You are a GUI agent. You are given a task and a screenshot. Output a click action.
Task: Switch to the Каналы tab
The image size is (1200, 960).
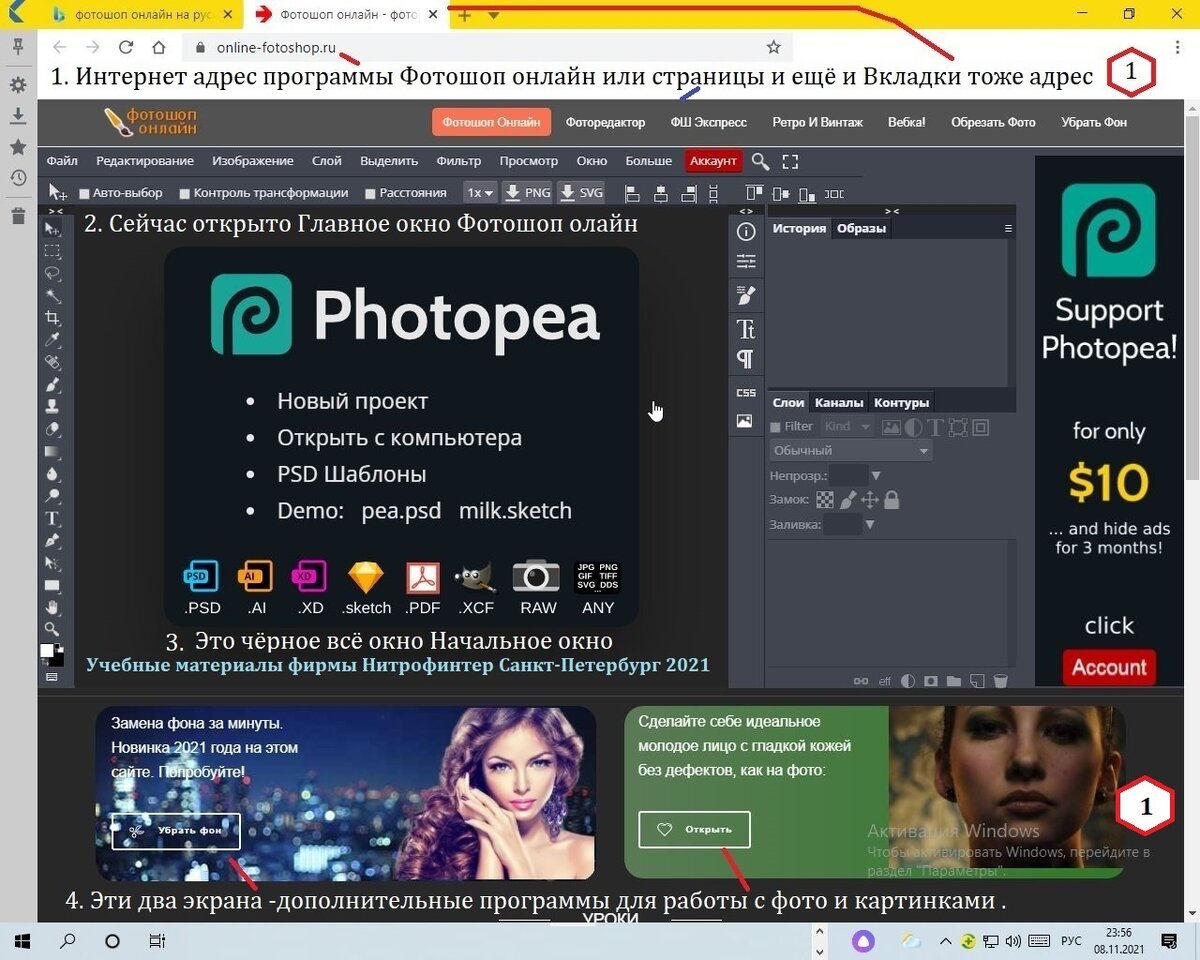[839, 403]
